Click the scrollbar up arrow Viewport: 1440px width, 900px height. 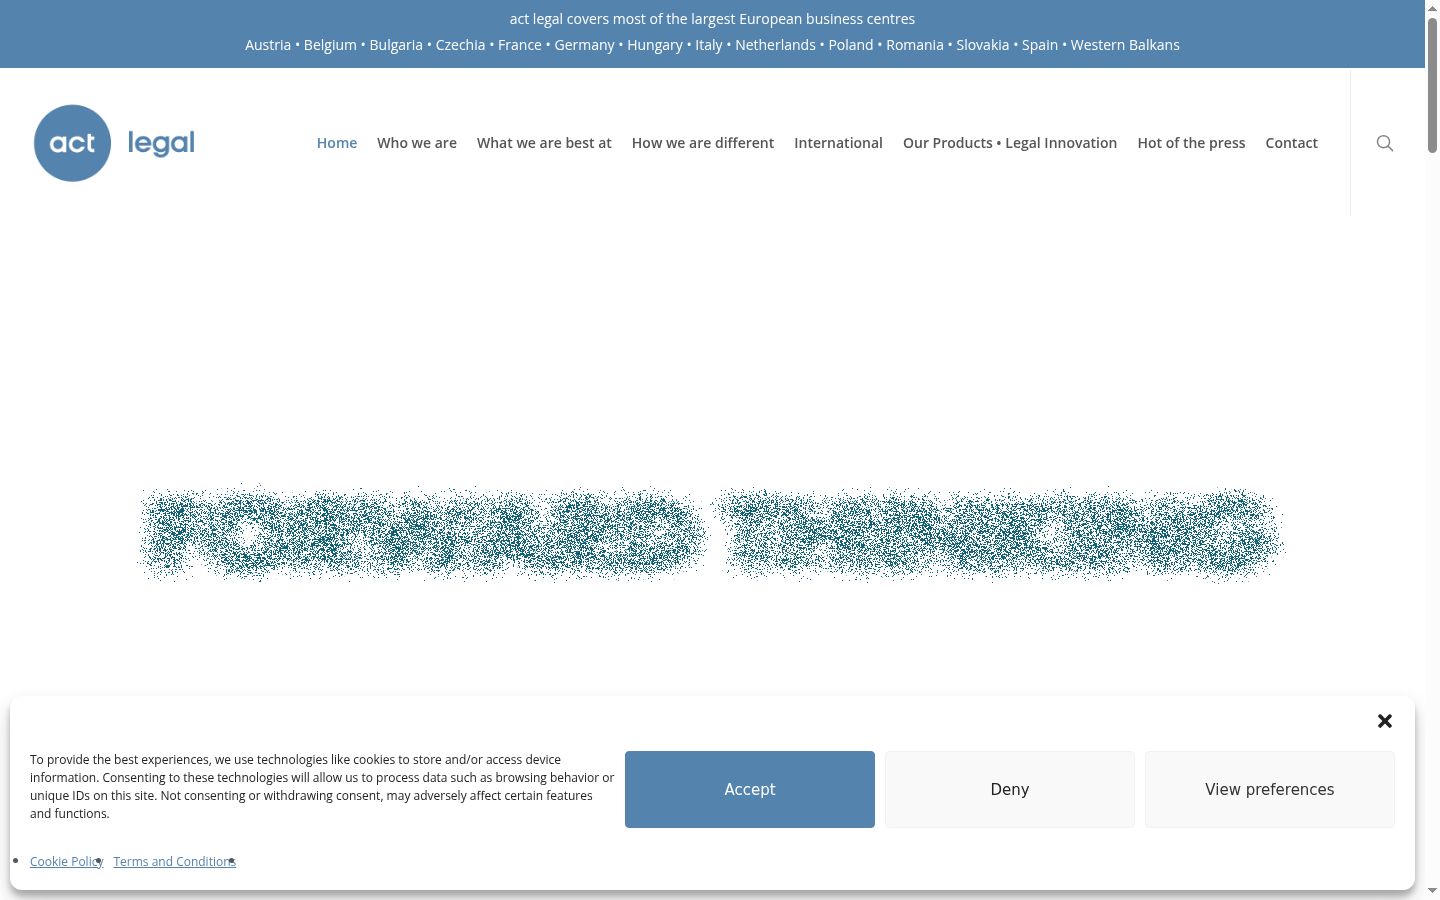click(x=1432, y=7)
